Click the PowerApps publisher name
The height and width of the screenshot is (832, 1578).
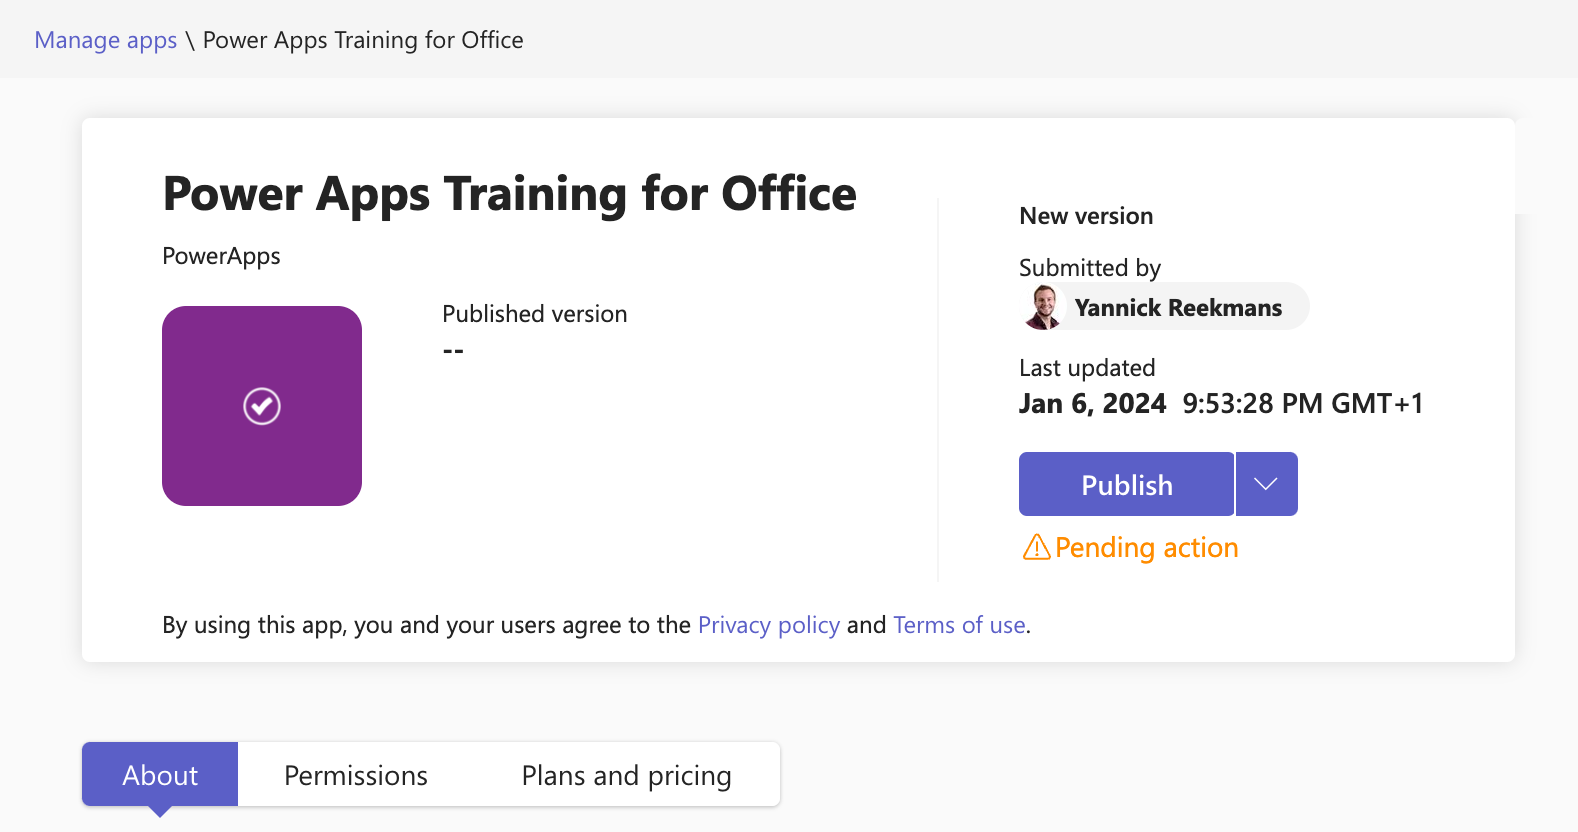(221, 256)
